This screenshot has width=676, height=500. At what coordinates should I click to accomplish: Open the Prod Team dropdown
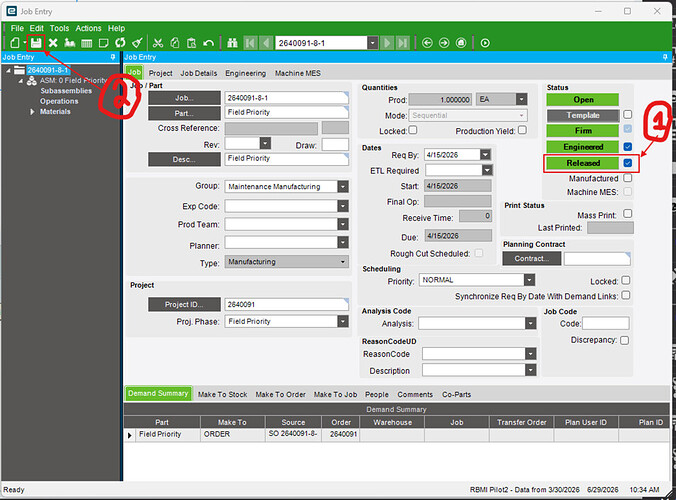tap(343, 224)
